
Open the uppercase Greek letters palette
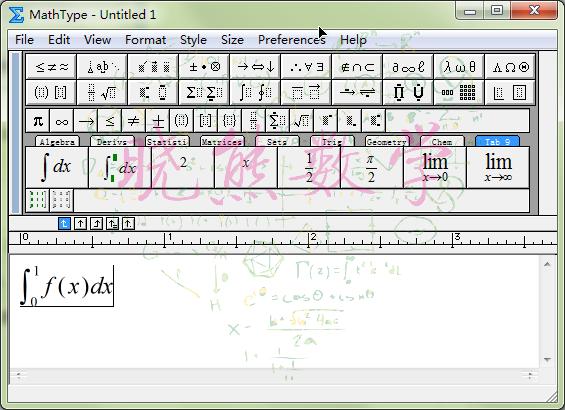pyautogui.click(x=510, y=66)
